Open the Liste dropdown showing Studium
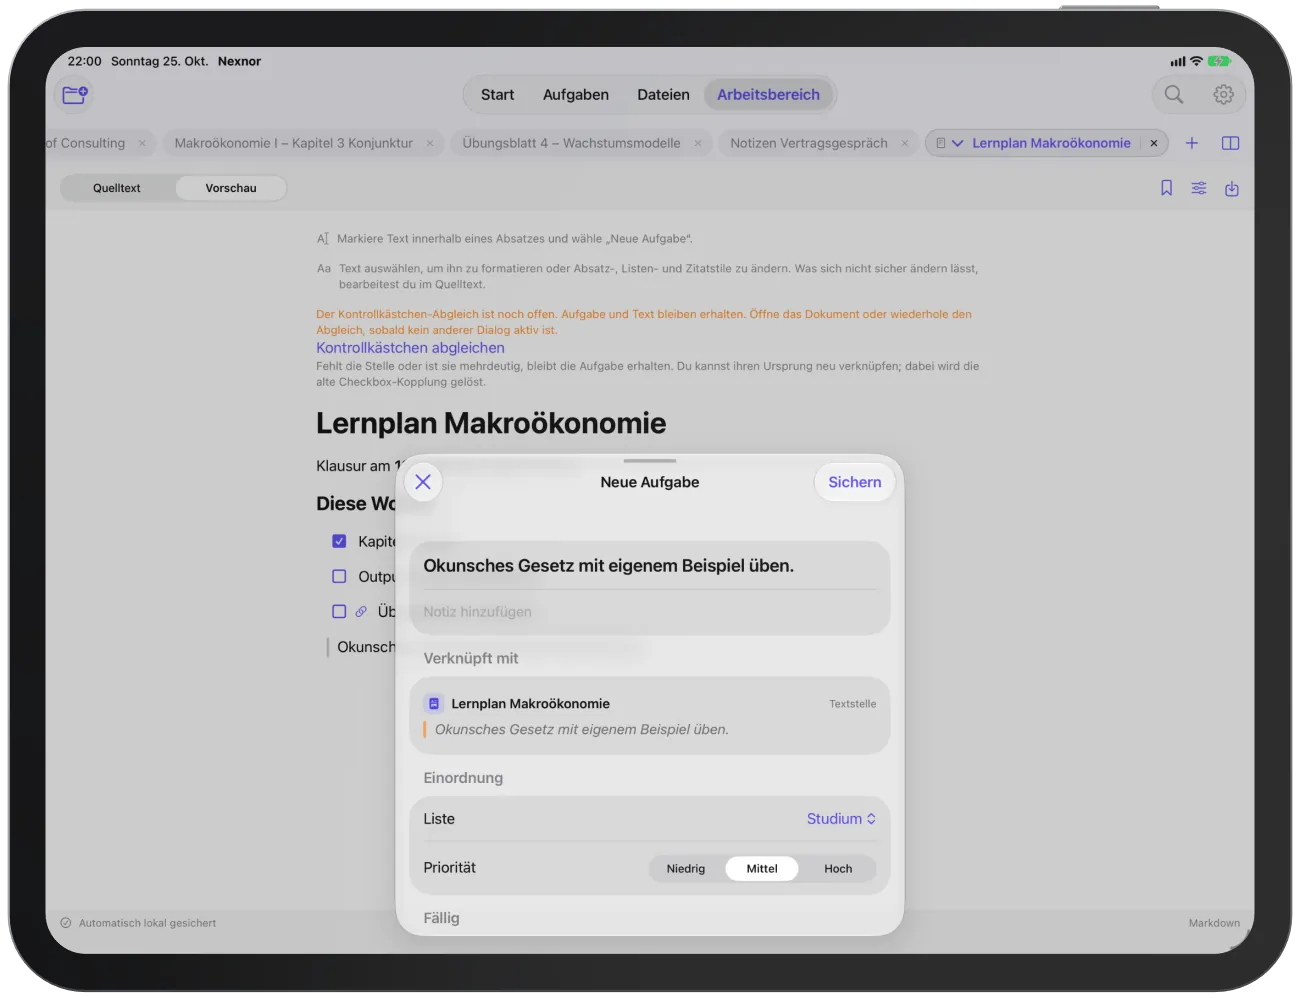Image resolution: width=1300 pixels, height=998 pixels. (841, 819)
